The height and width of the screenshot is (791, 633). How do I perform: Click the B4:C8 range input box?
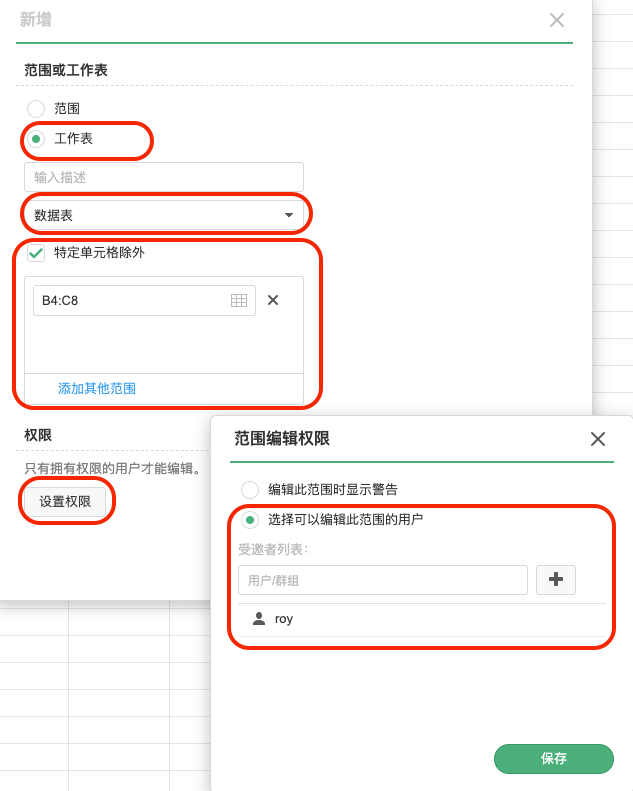point(144,301)
